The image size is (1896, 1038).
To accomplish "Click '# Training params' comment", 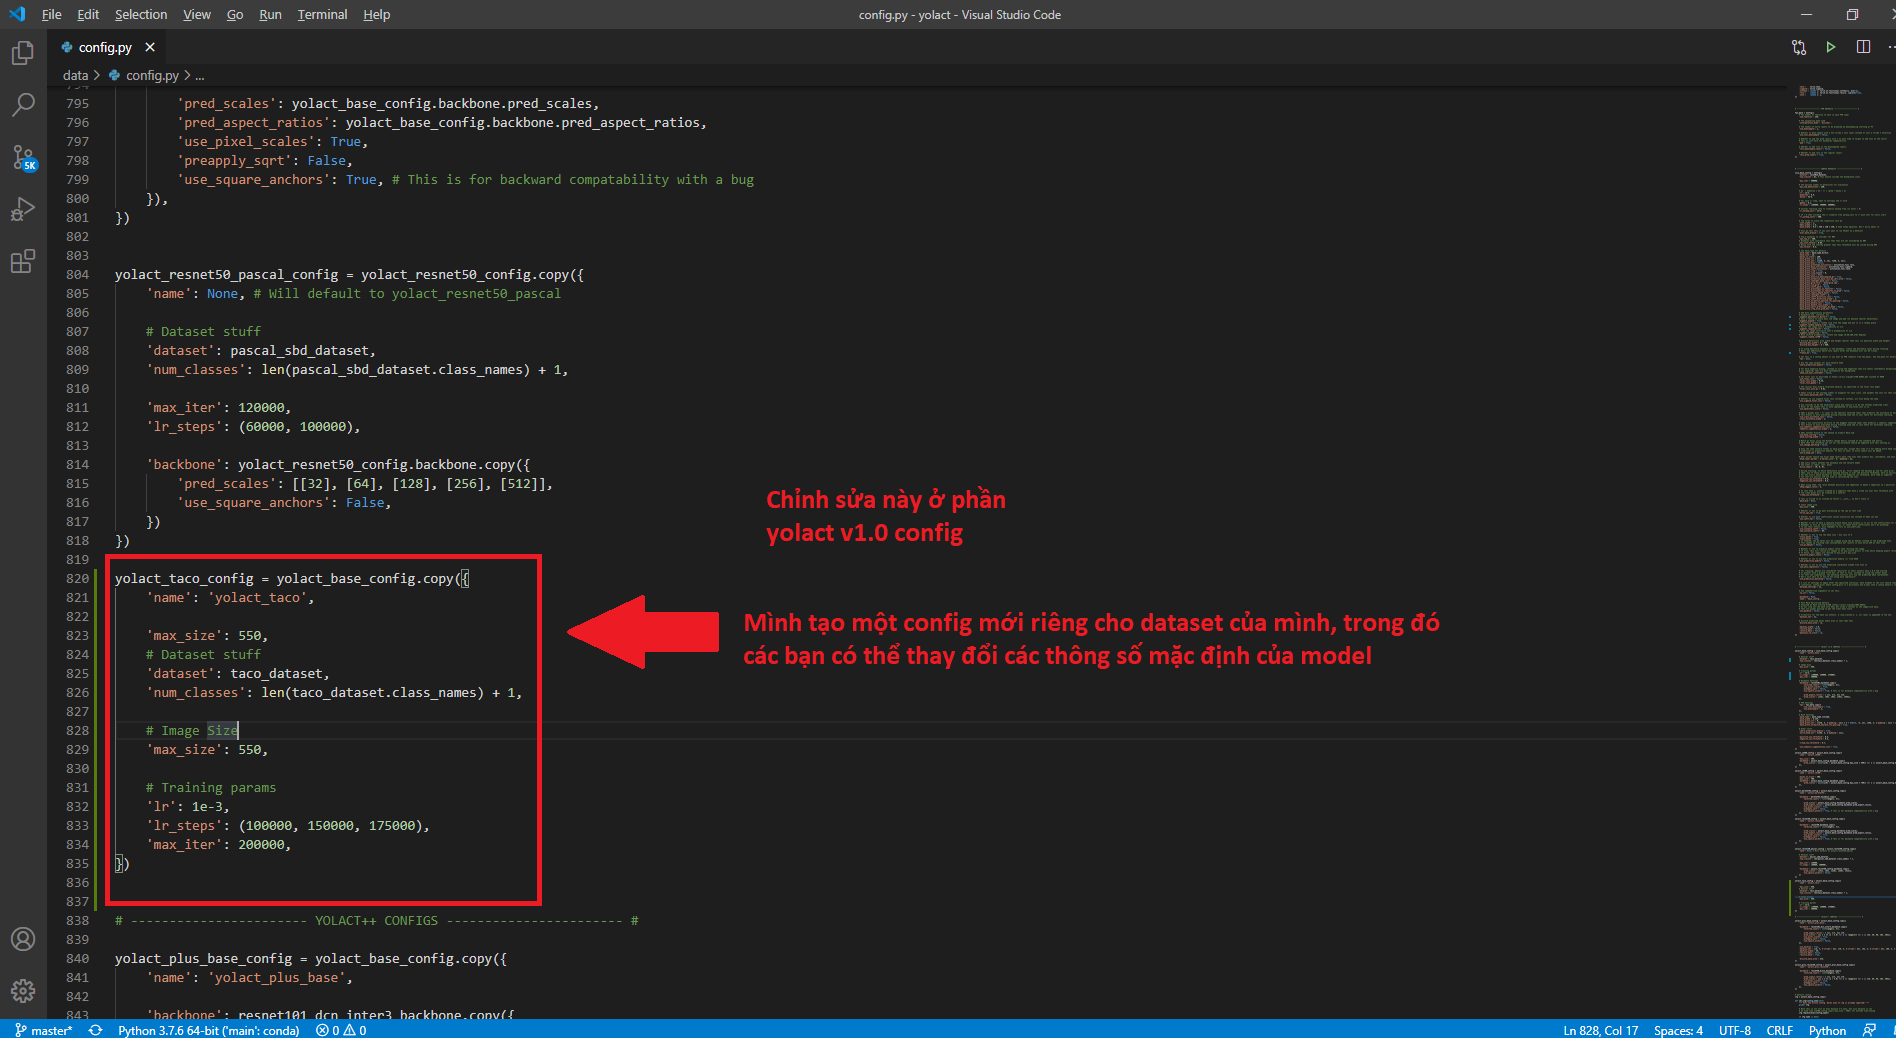I will click(211, 787).
